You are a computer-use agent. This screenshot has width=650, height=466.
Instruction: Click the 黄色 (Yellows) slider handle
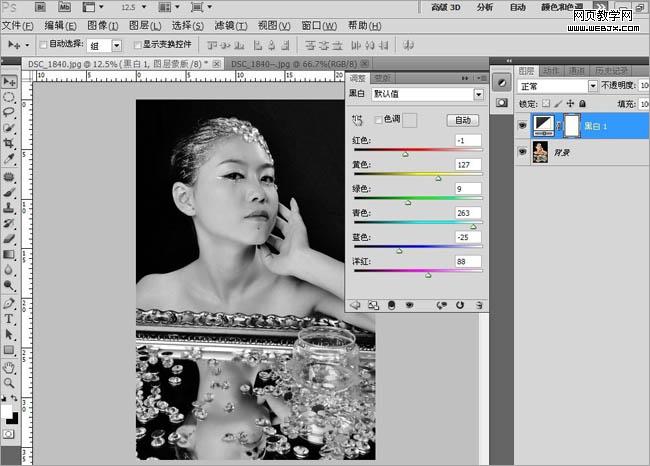[439, 179]
